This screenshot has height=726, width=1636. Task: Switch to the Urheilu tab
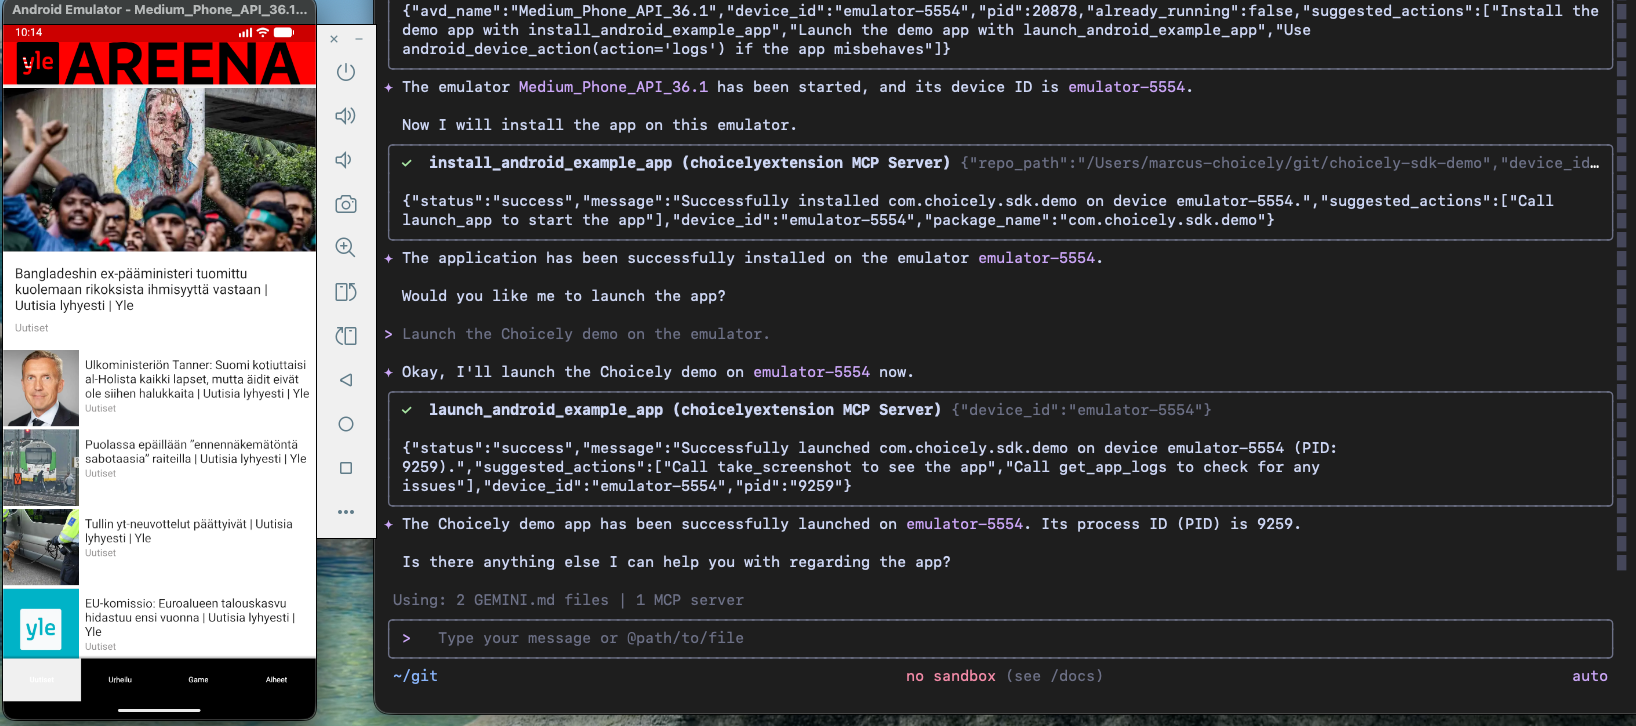(120, 680)
